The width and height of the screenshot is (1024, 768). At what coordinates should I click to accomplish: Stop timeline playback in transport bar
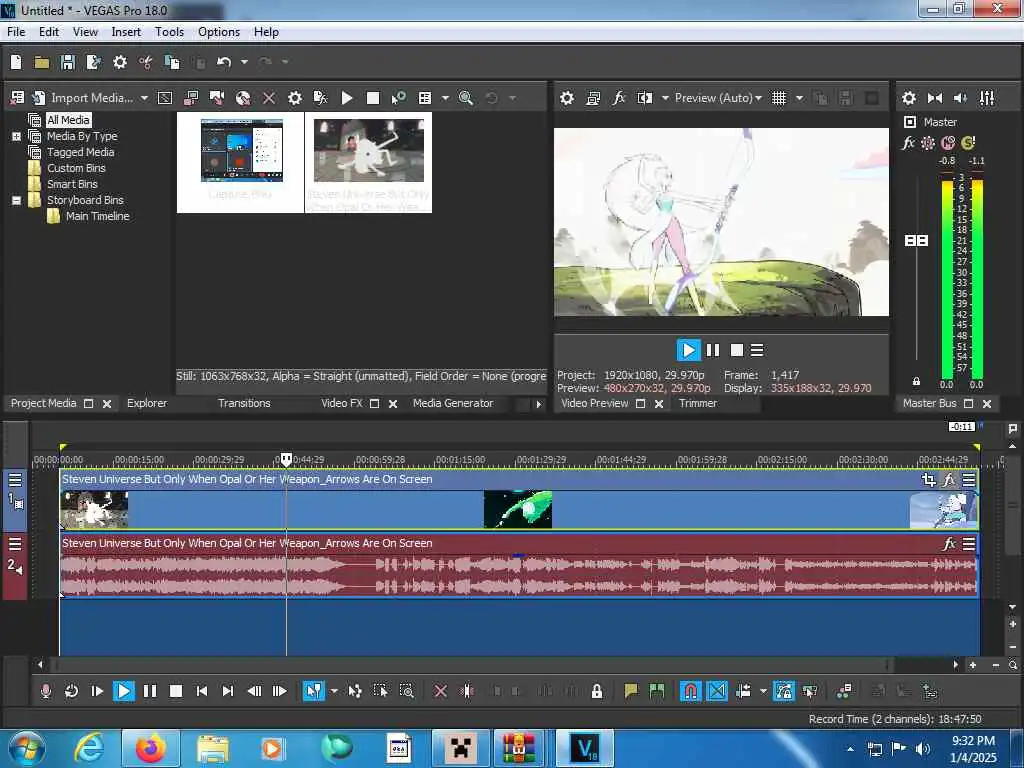[176, 691]
